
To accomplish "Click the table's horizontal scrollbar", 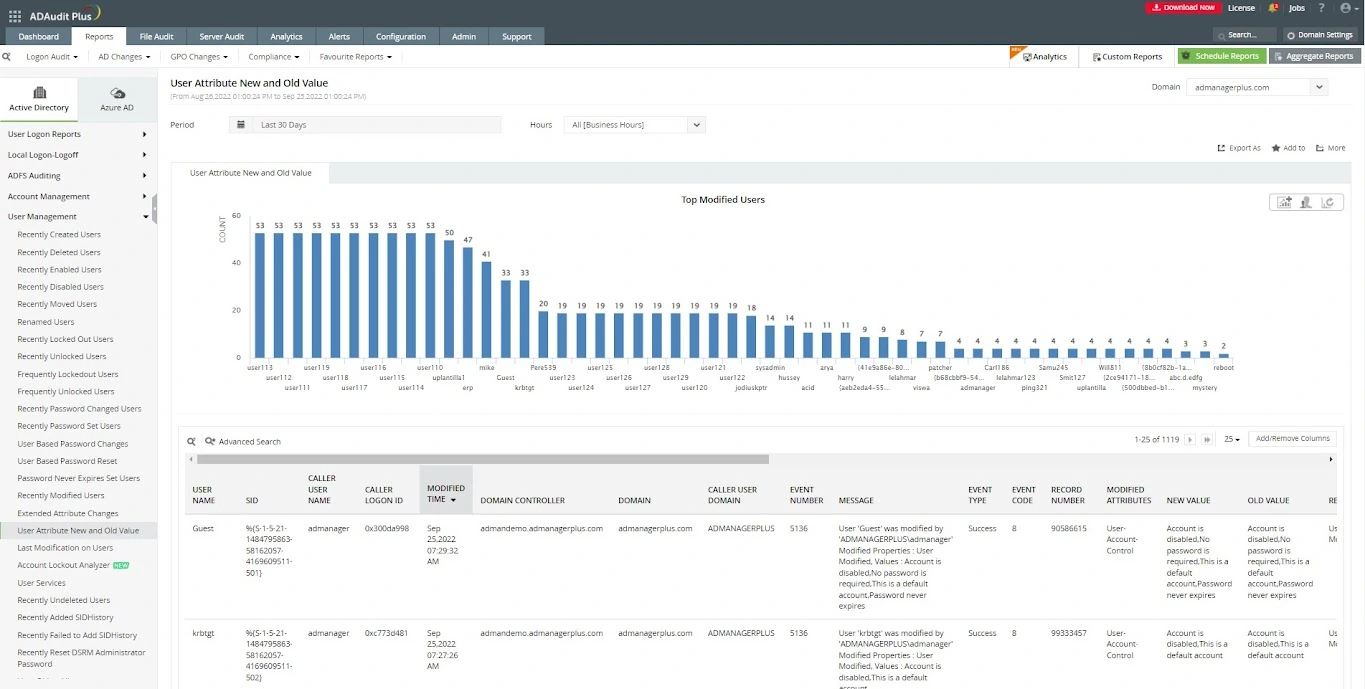I will [483, 459].
